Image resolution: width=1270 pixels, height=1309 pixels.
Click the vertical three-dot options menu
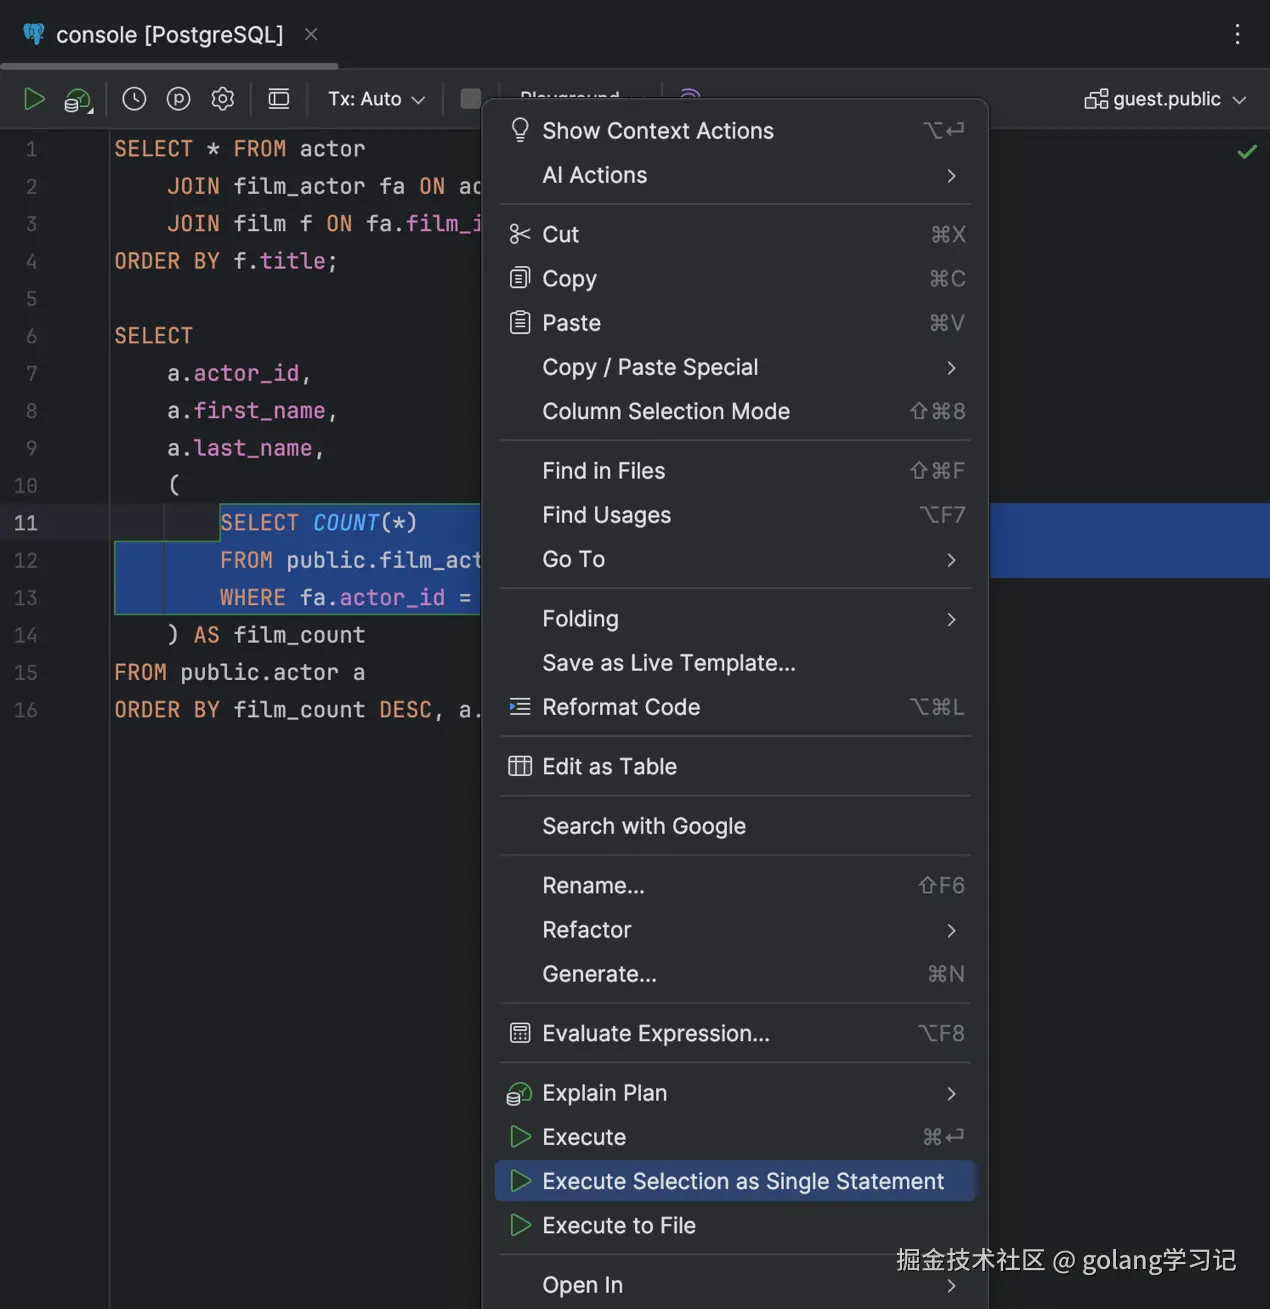1237,34
